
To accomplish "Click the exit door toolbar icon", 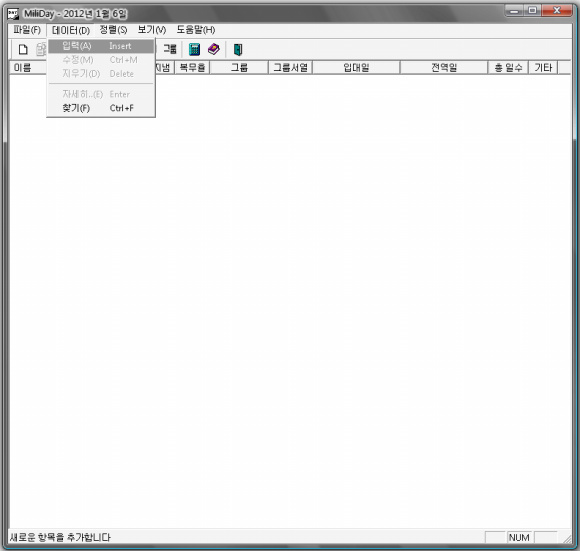I will tap(238, 49).
